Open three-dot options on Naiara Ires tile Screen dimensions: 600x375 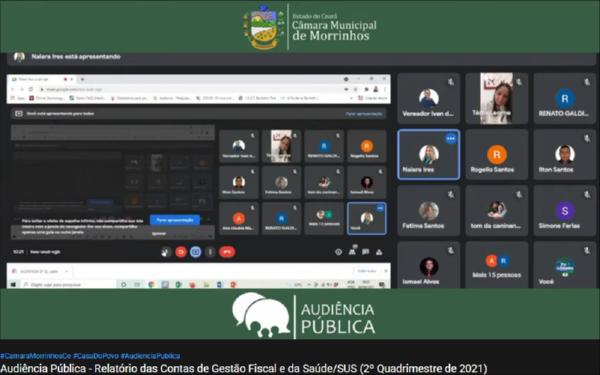click(x=451, y=138)
